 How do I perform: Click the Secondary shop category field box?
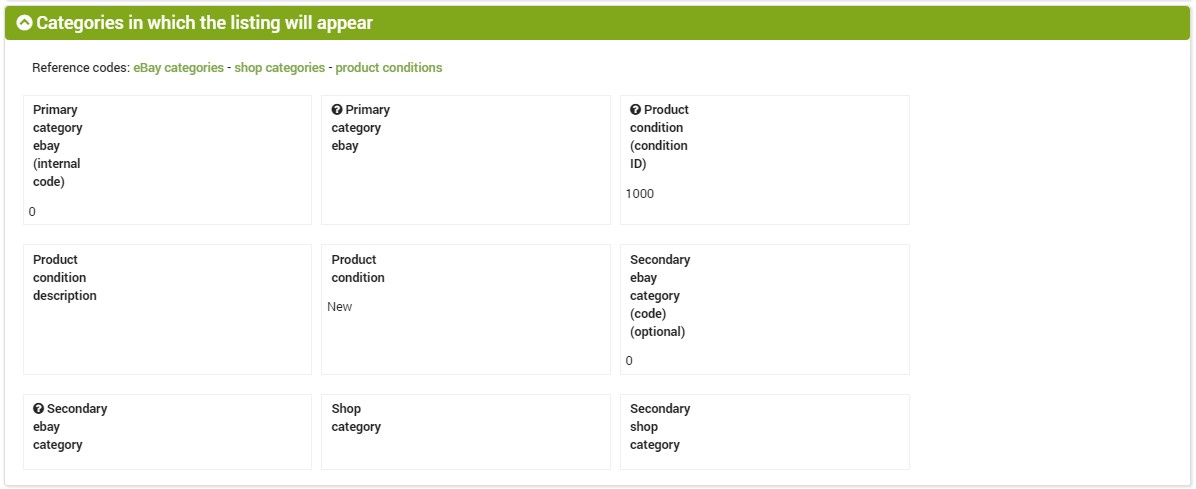click(x=764, y=431)
